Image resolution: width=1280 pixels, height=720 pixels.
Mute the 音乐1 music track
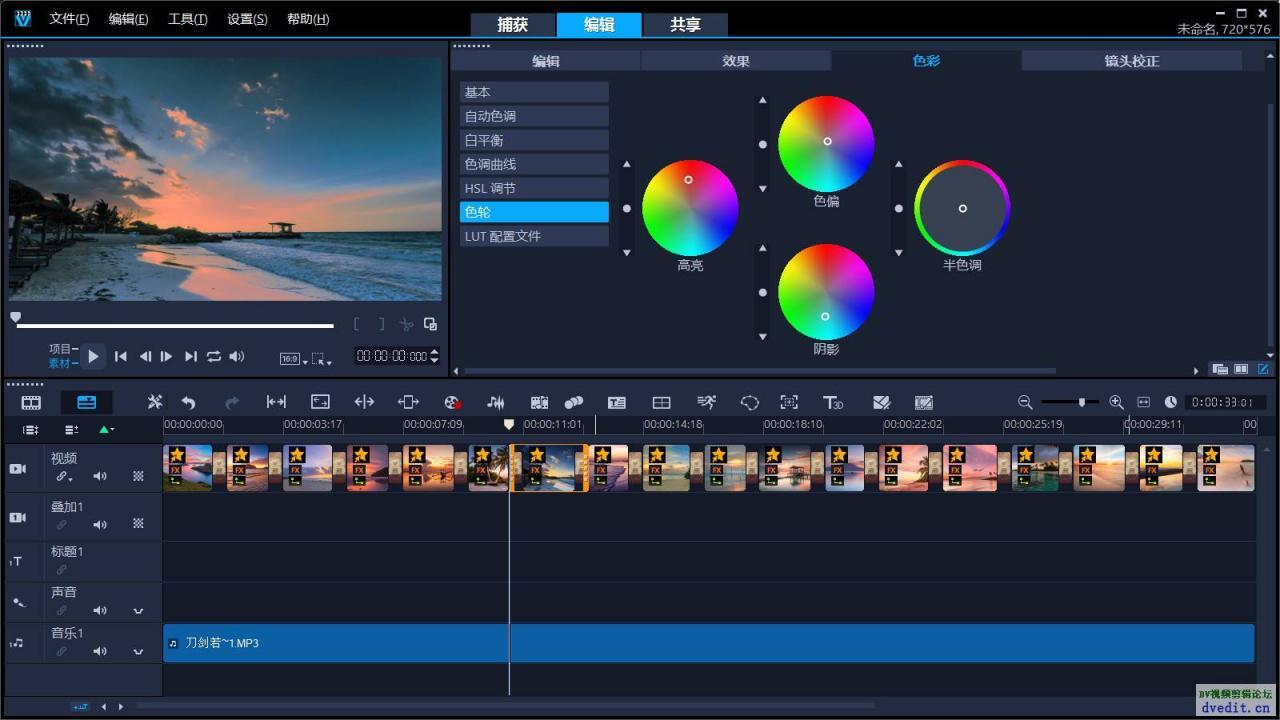(100, 651)
